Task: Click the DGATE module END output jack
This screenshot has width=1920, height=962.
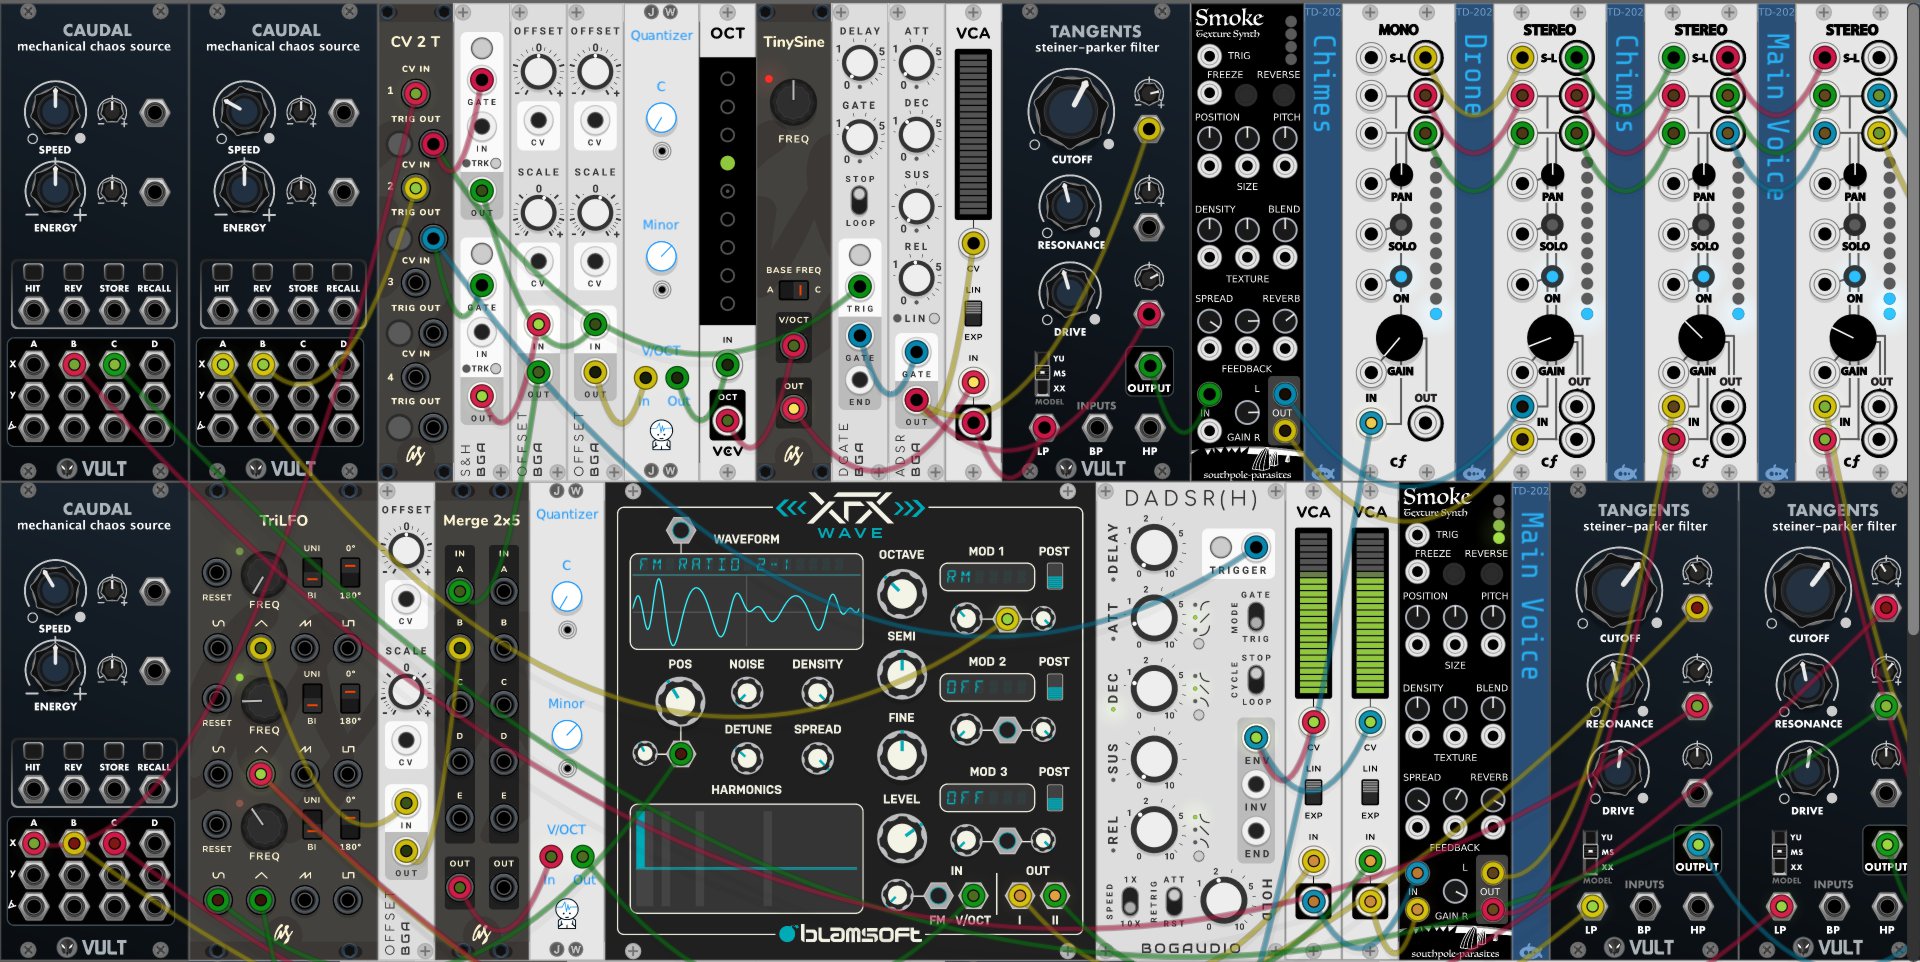Action: 859,379
